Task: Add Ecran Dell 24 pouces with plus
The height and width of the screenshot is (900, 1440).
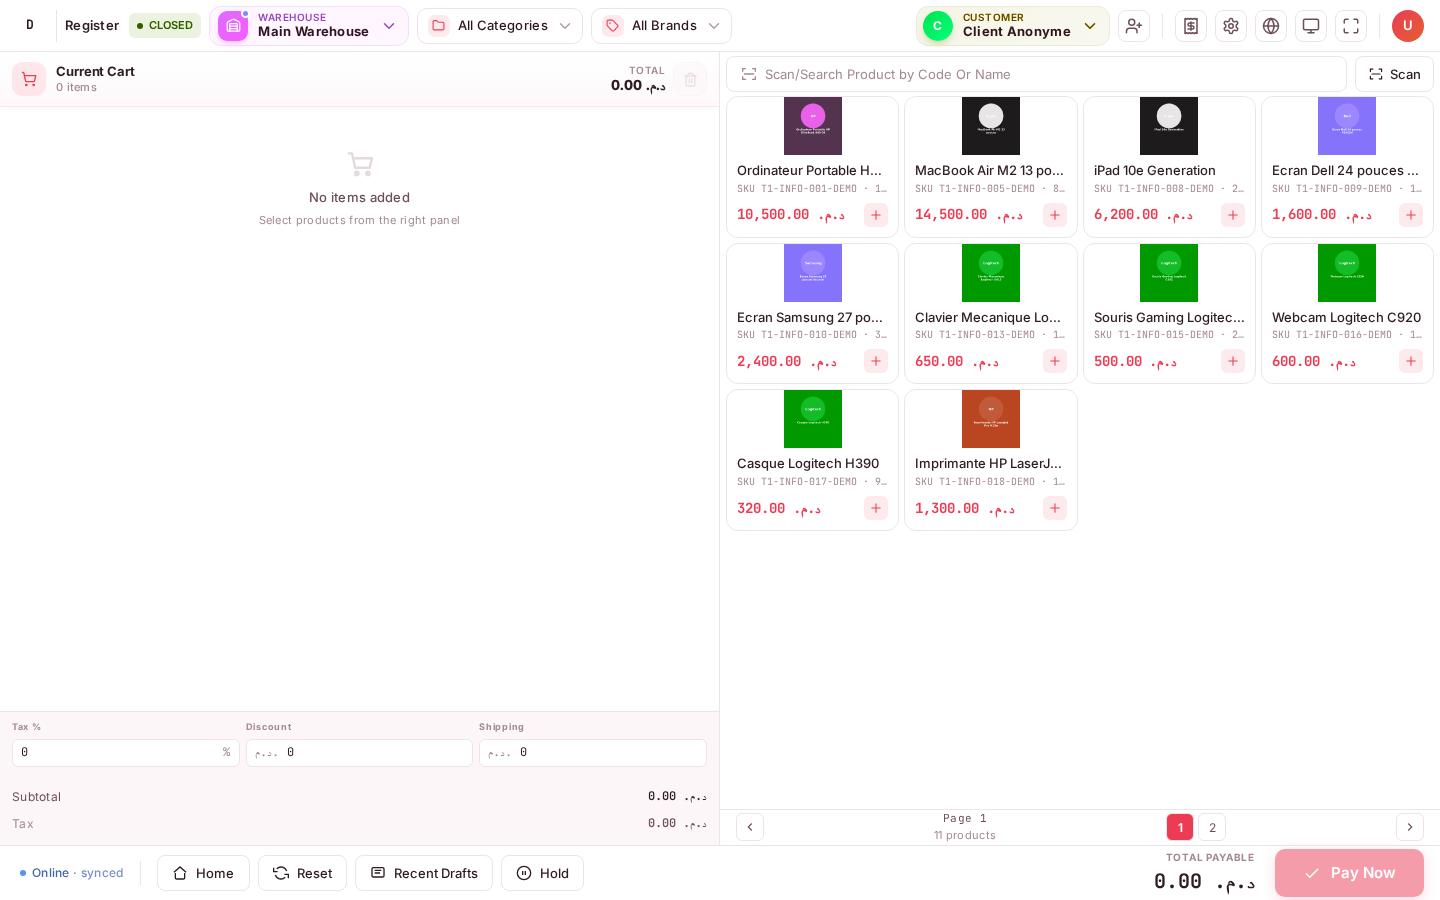Action: [1411, 215]
